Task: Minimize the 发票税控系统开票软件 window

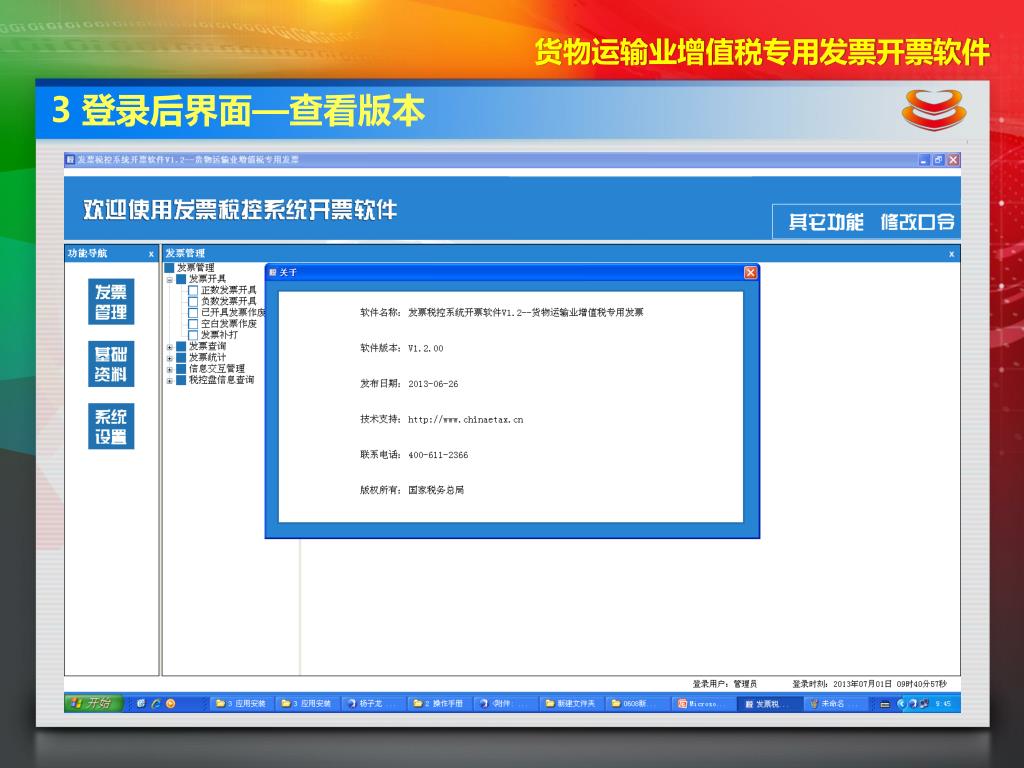Action: tap(923, 160)
